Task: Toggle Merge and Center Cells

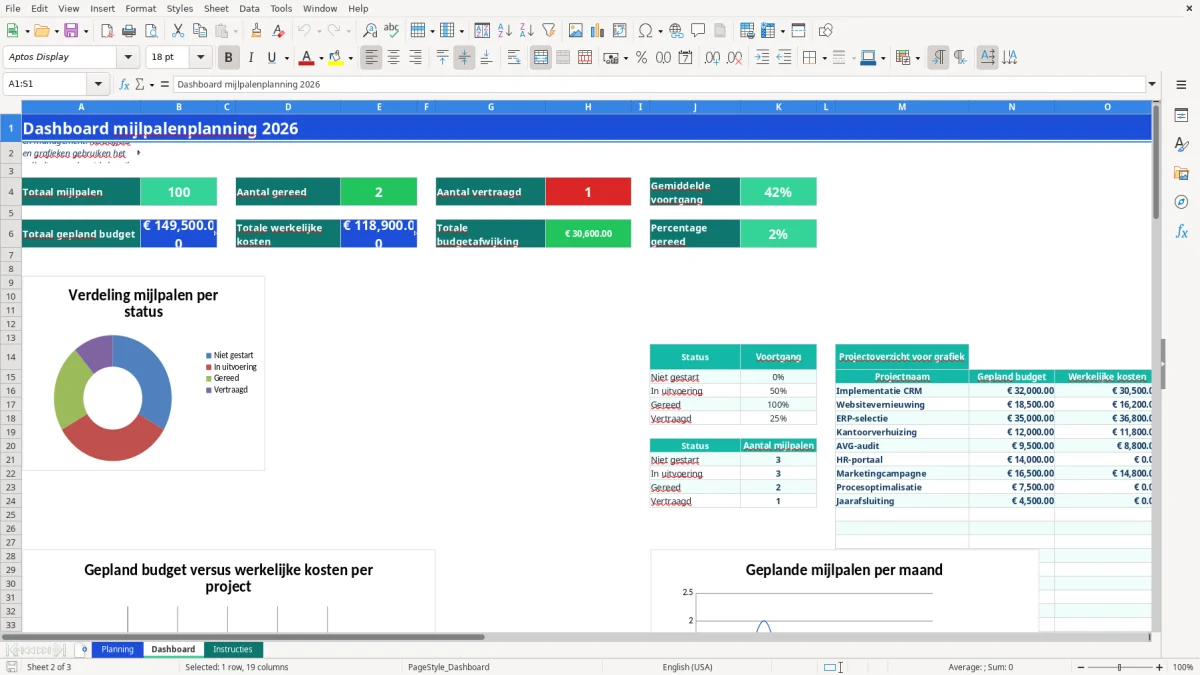Action: 541,58
